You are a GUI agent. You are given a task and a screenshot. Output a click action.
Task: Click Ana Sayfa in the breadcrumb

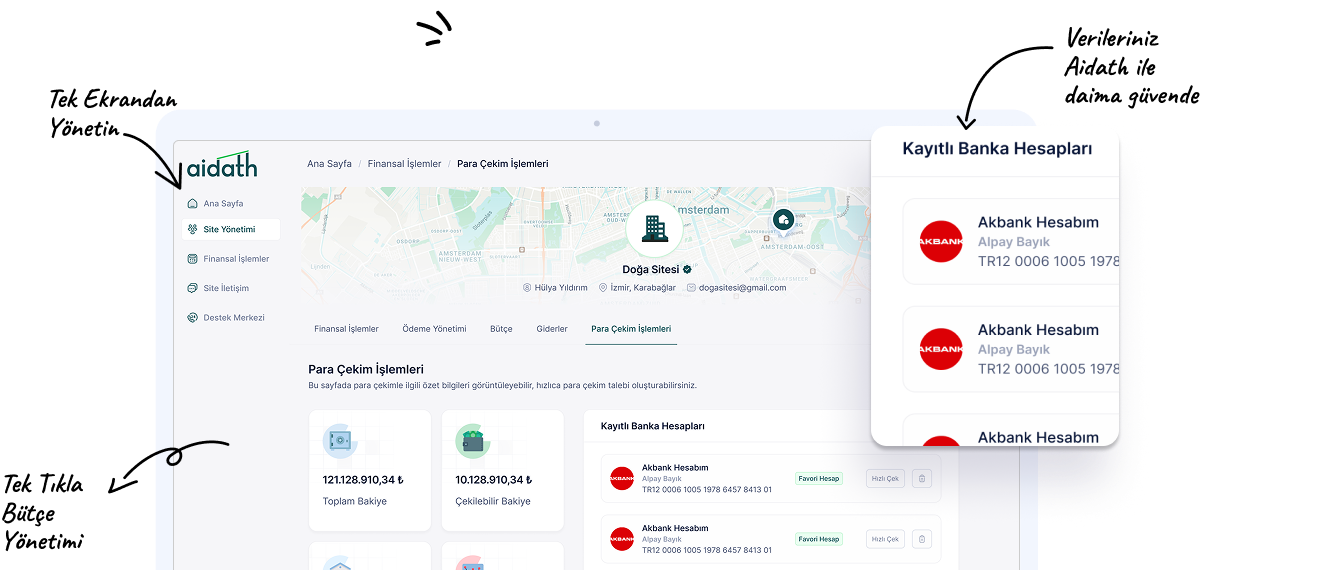[x=329, y=164]
